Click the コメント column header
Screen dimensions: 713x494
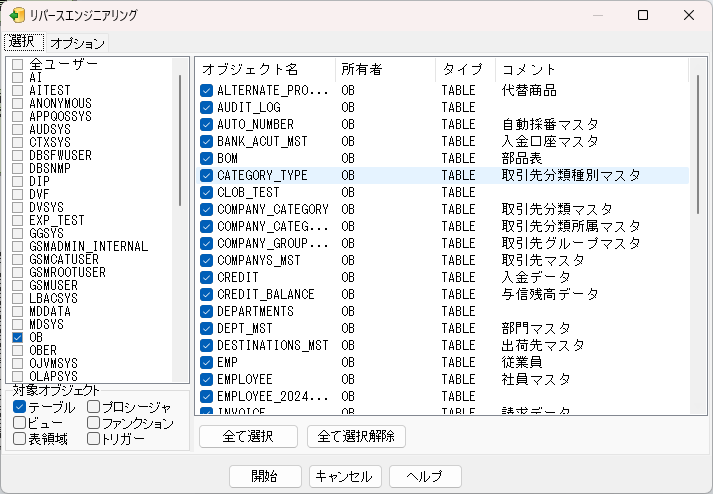(x=592, y=70)
